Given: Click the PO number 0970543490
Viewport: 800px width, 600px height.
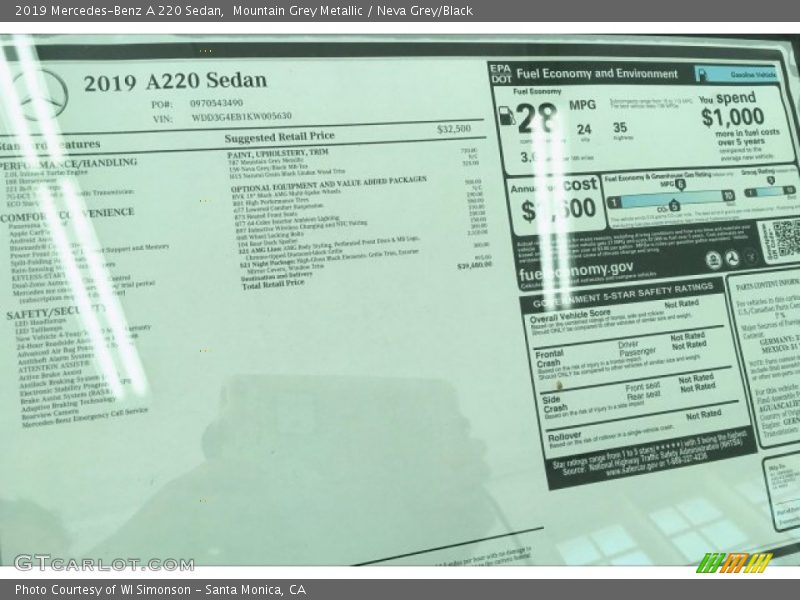Looking at the screenshot, I should pyautogui.click(x=216, y=103).
